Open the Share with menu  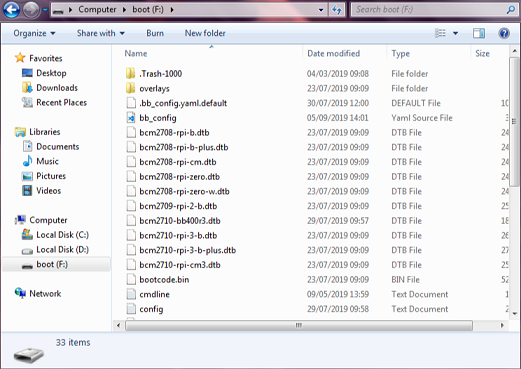point(101,33)
